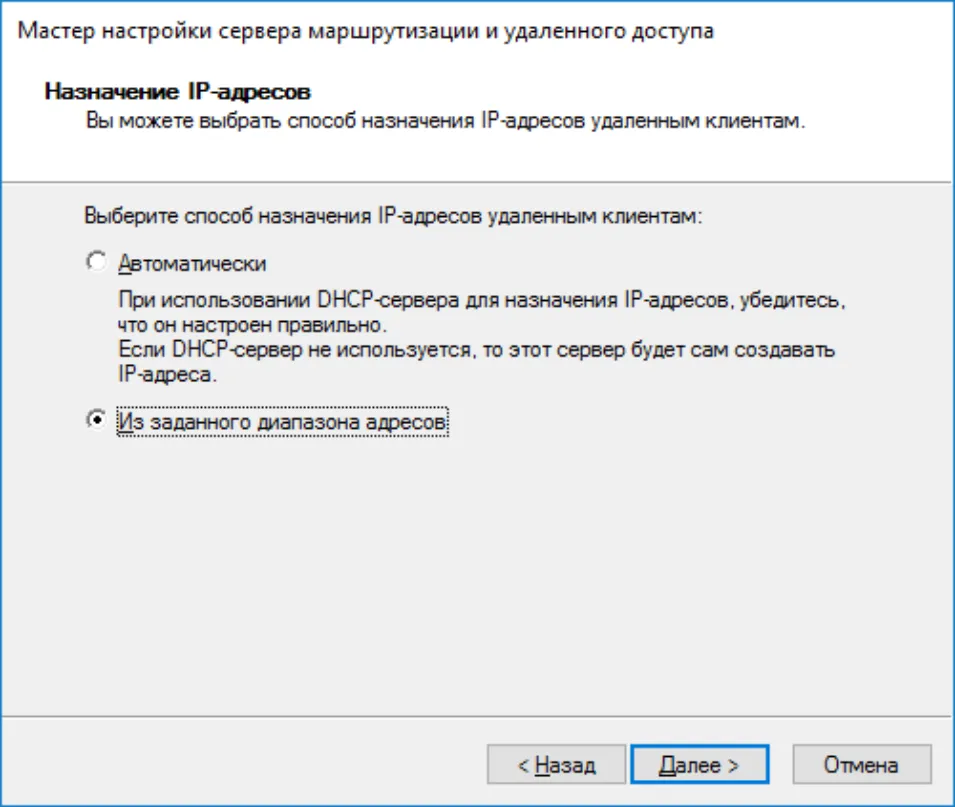The height and width of the screenshot is (807, 955).
Task: Click the empty gray area left of Назад button
Action: (244, 764)
